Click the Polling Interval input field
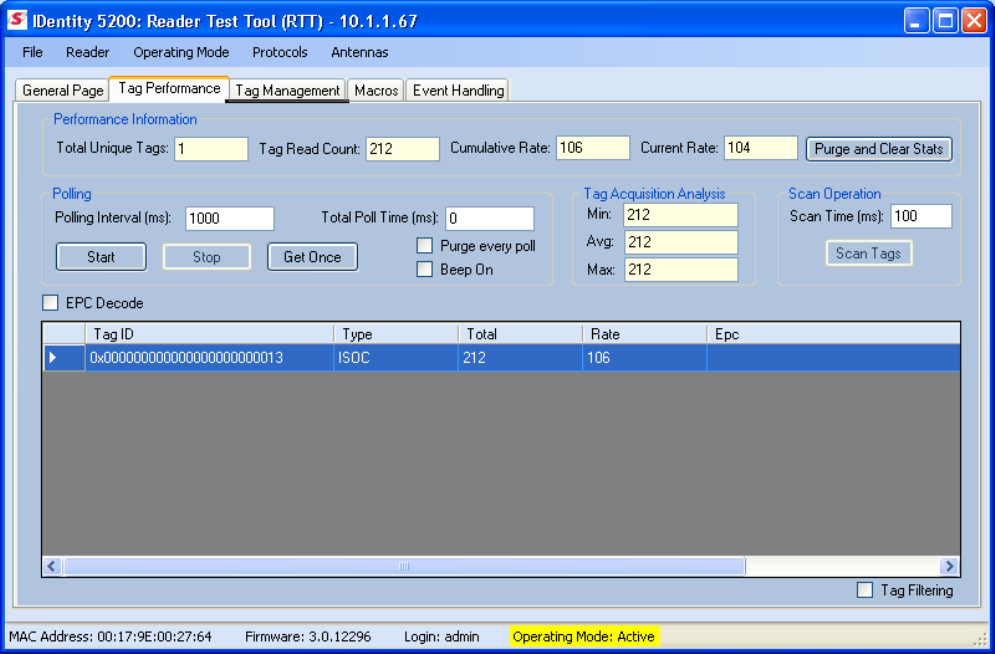The height and width of the screenshot is (654, 995). (230, 218)
